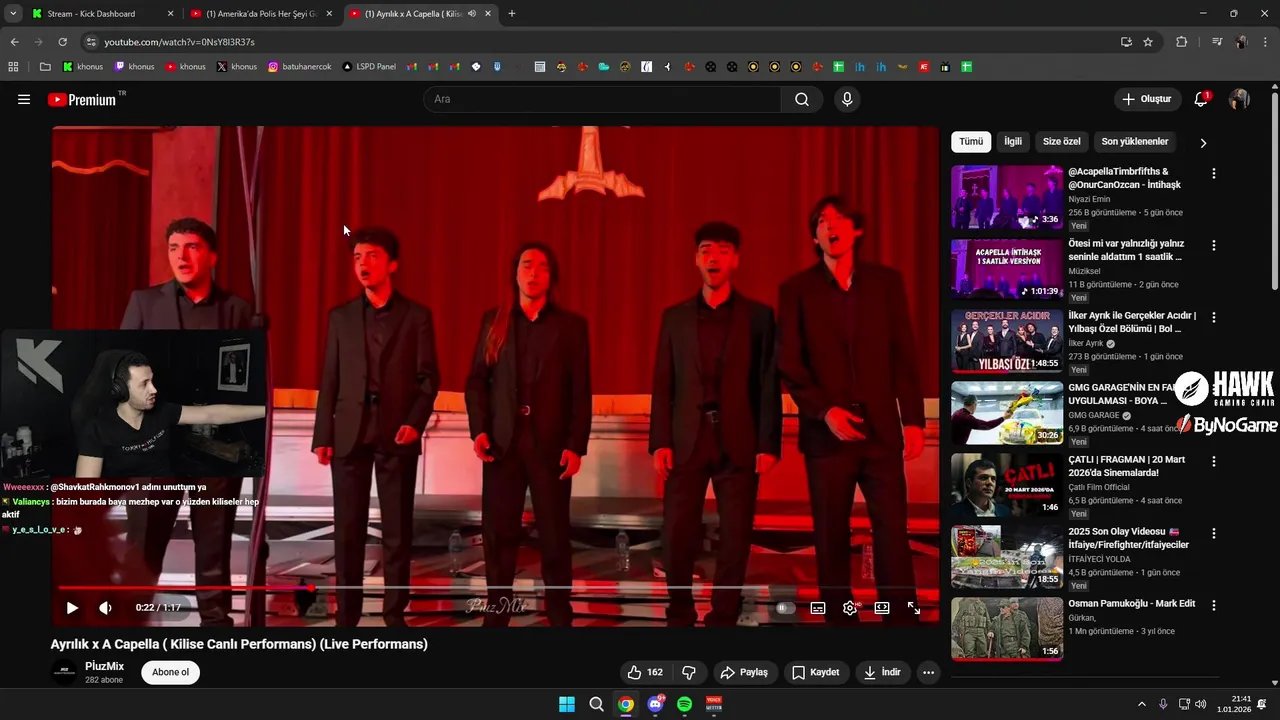Share the video via Paylaş
Viewport: 1280px width, 720px height.
pos(744,672)
